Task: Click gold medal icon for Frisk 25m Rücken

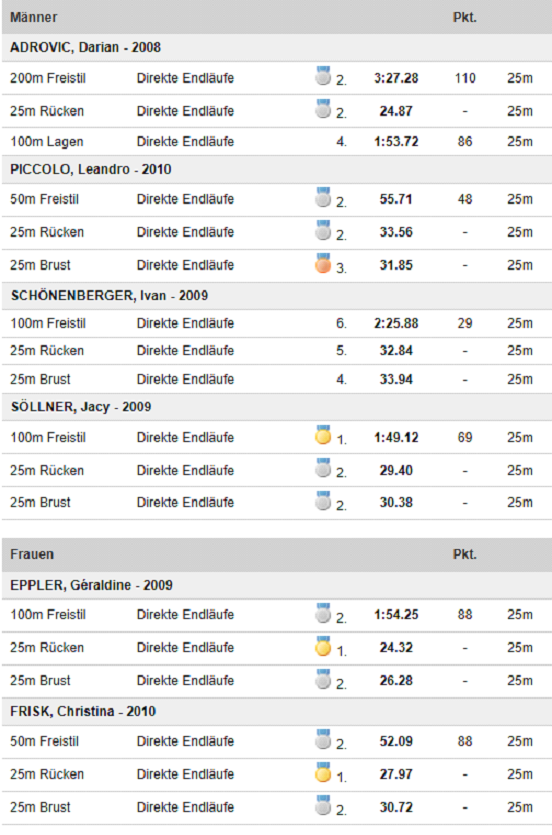Action: [323, 772]
